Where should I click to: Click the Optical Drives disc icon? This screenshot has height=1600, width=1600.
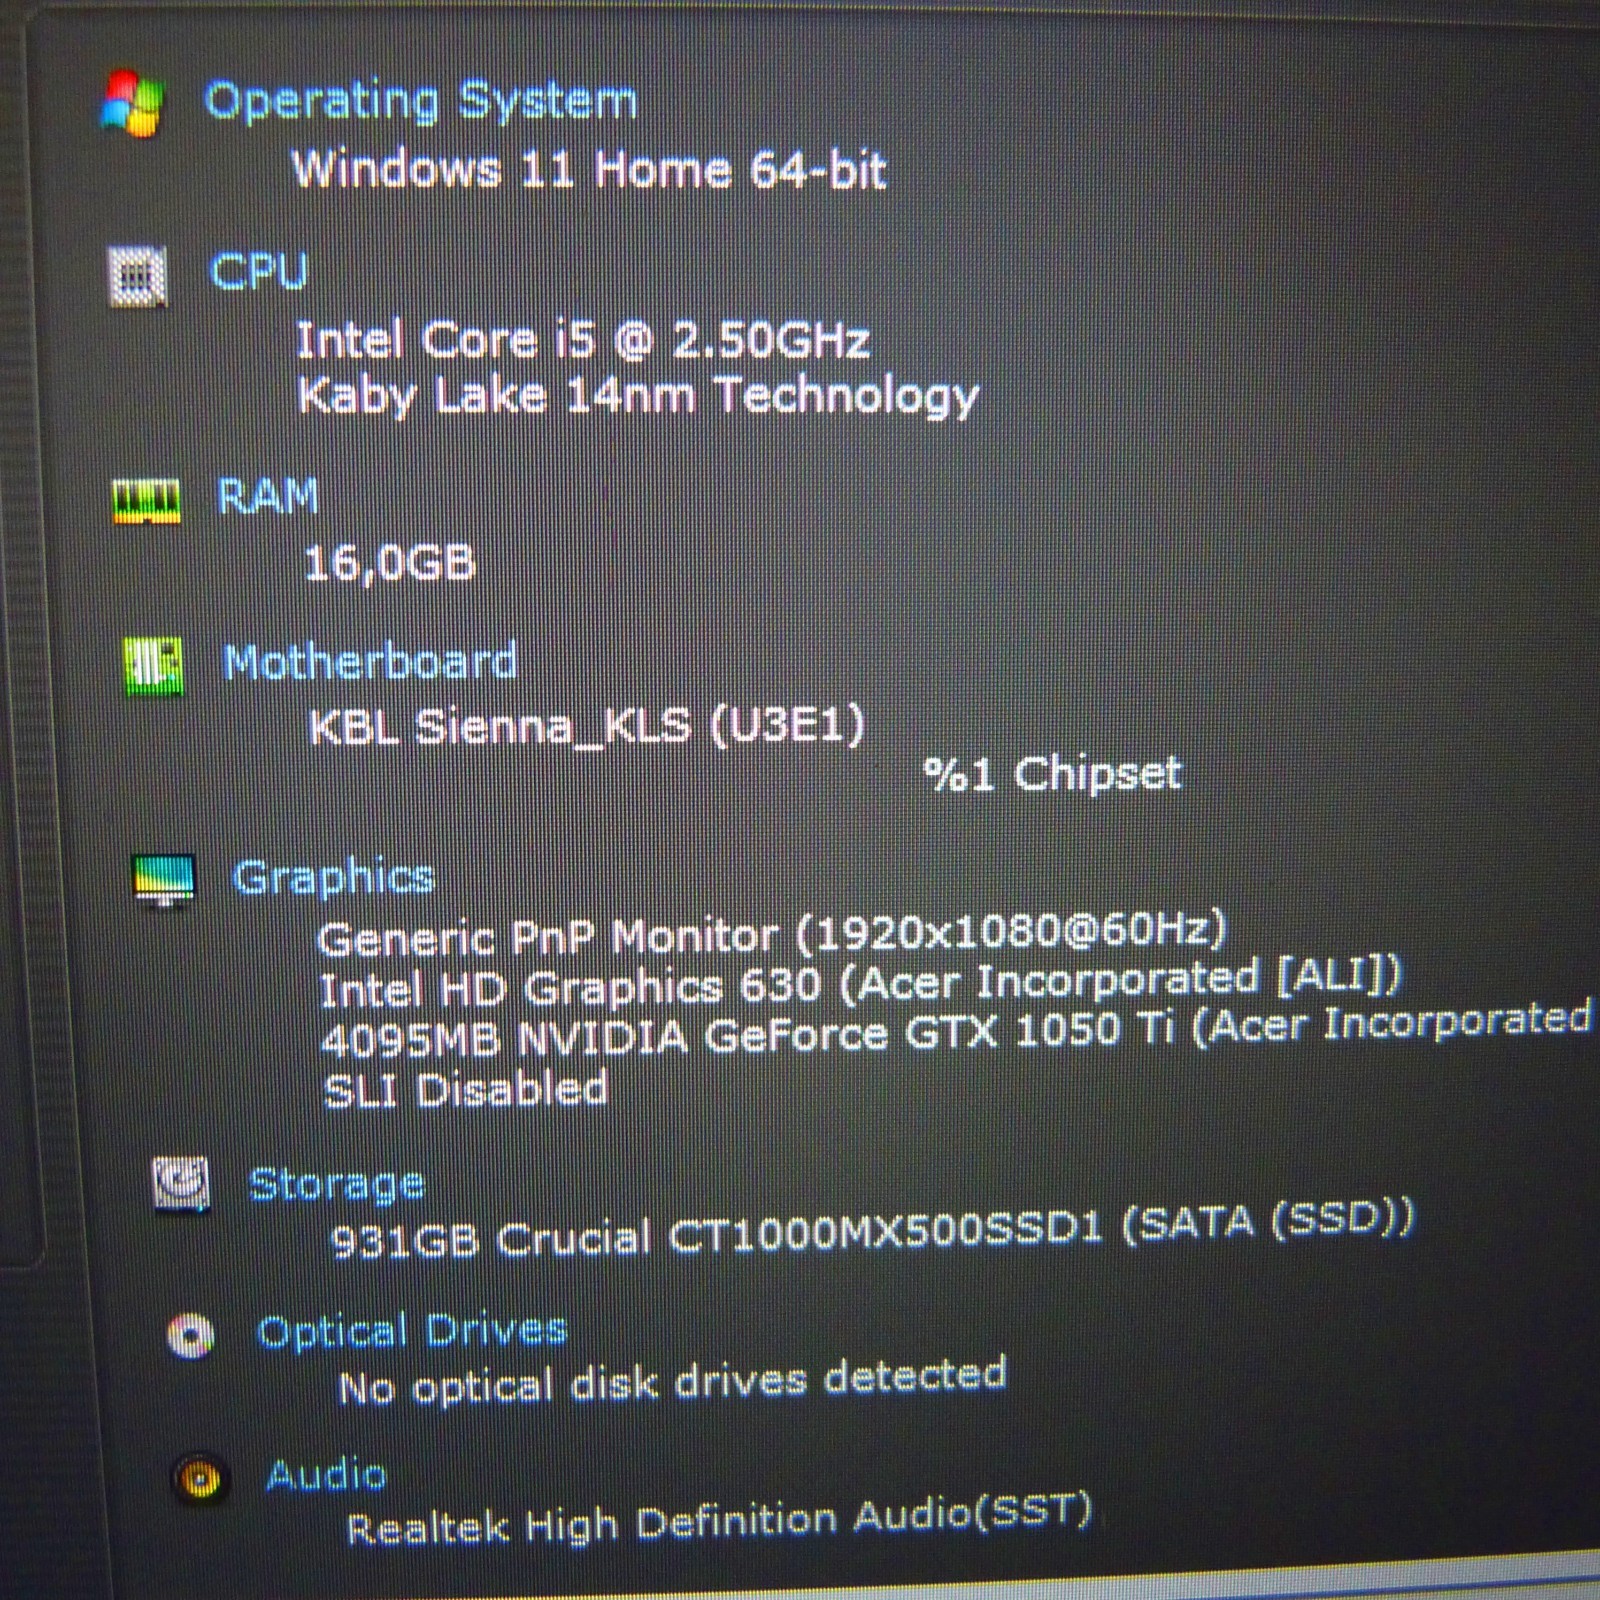pyautogui.click(x=190, y=1335)
